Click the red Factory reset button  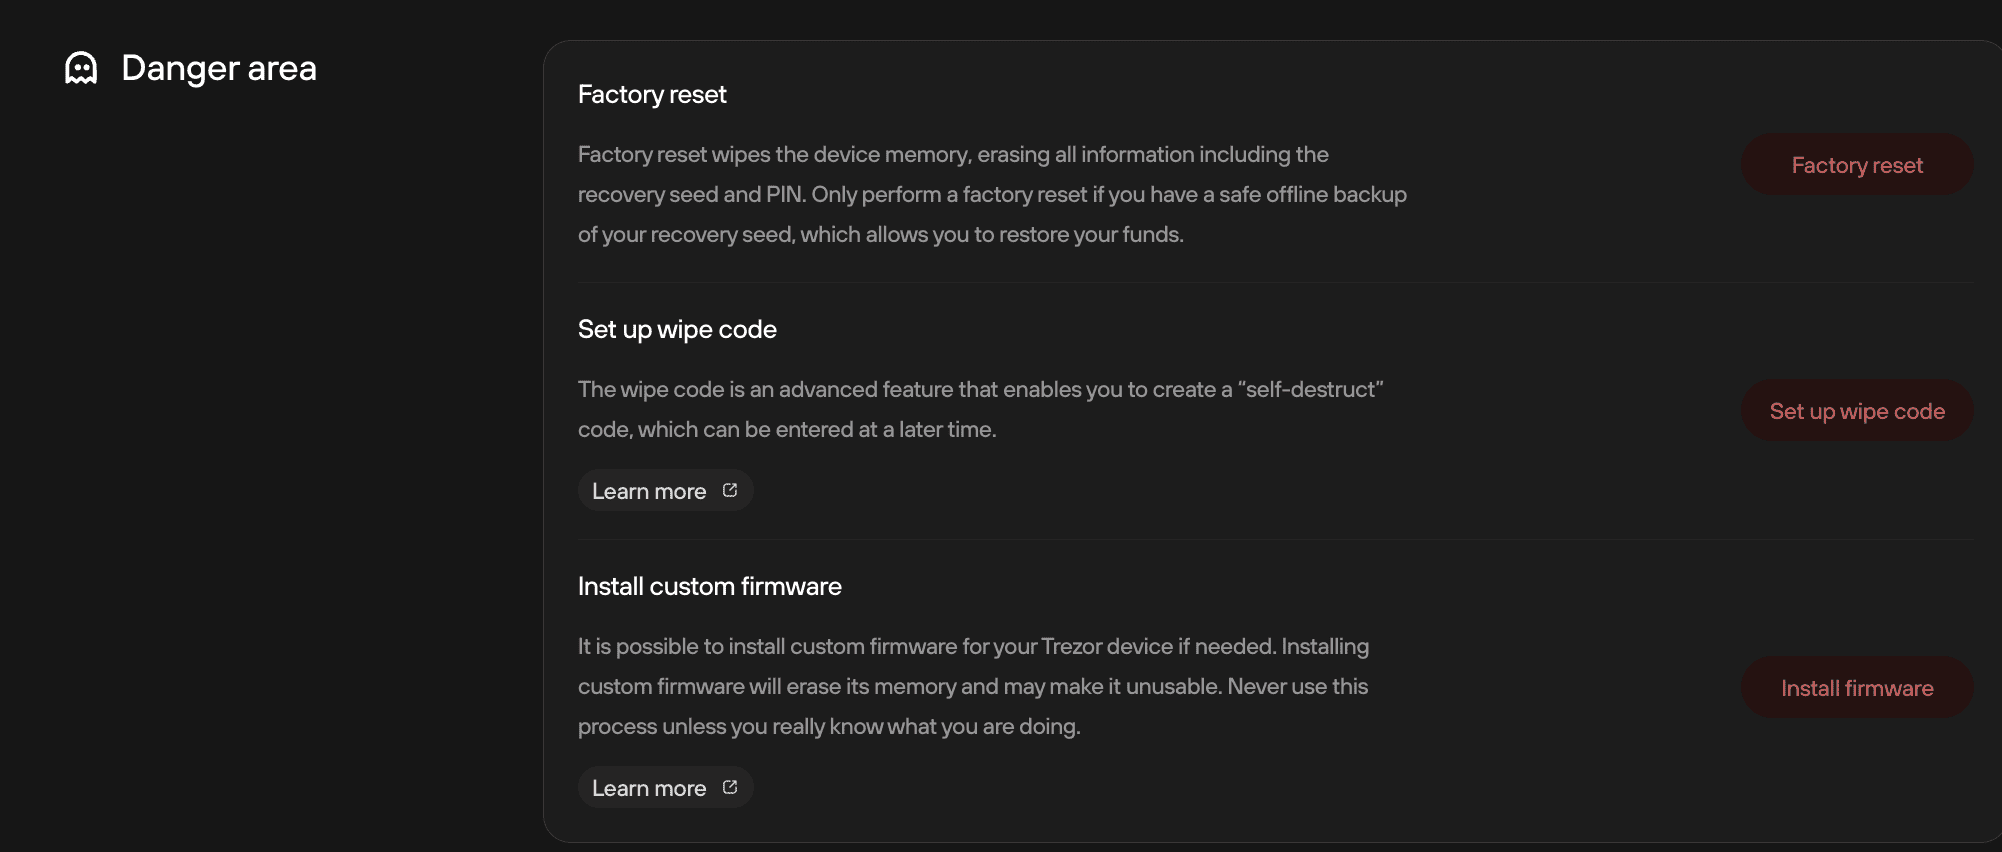coord(1857,165)
